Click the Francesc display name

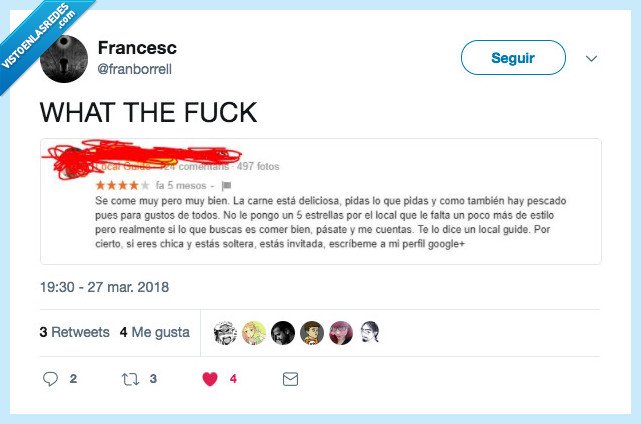(x=137, y=48)
